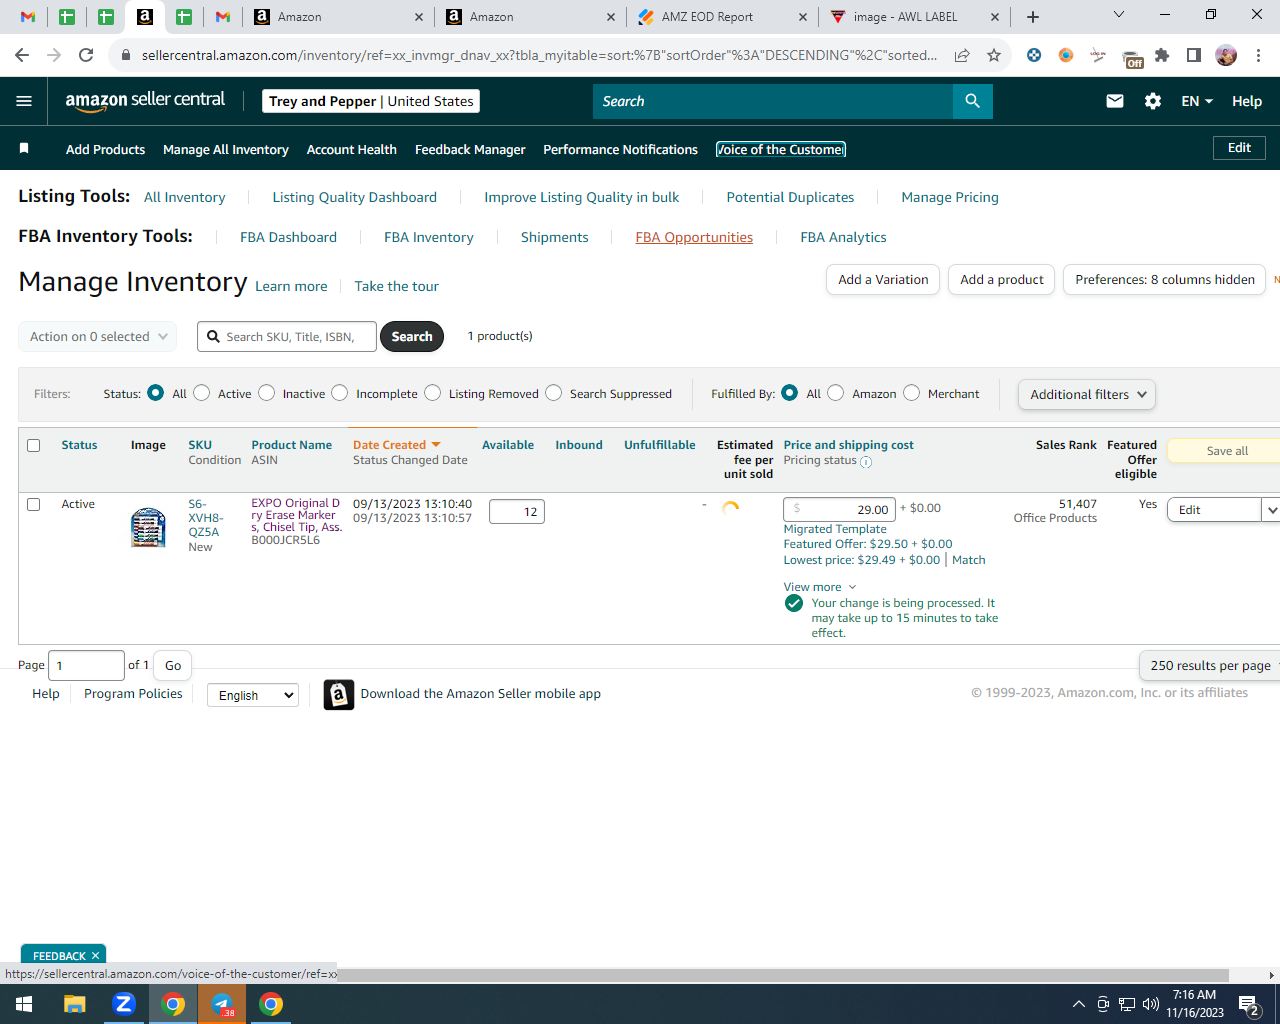1280x1024 pixels.
Task: Open the EN language dropdown
Action: click(1197, 101)
